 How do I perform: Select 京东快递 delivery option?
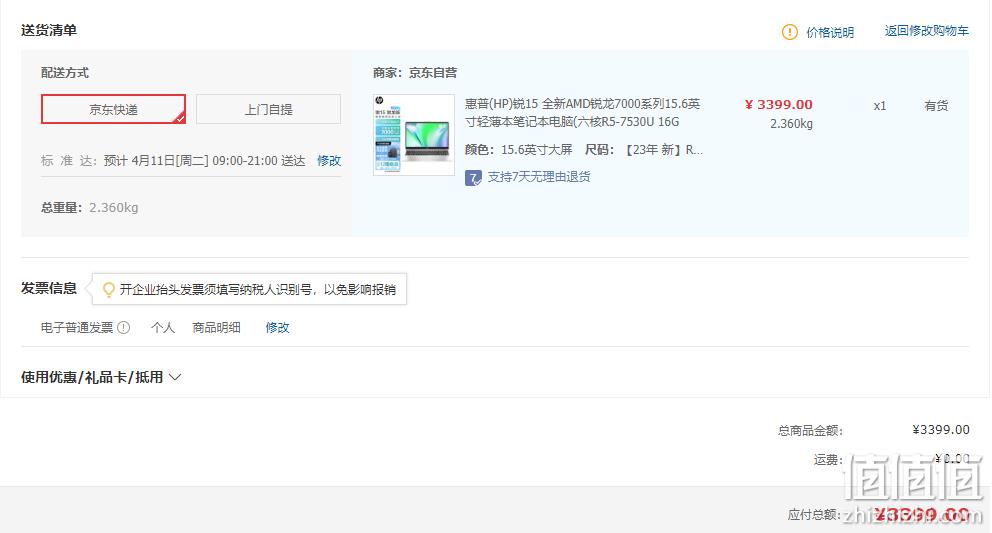tap(113, 109)
